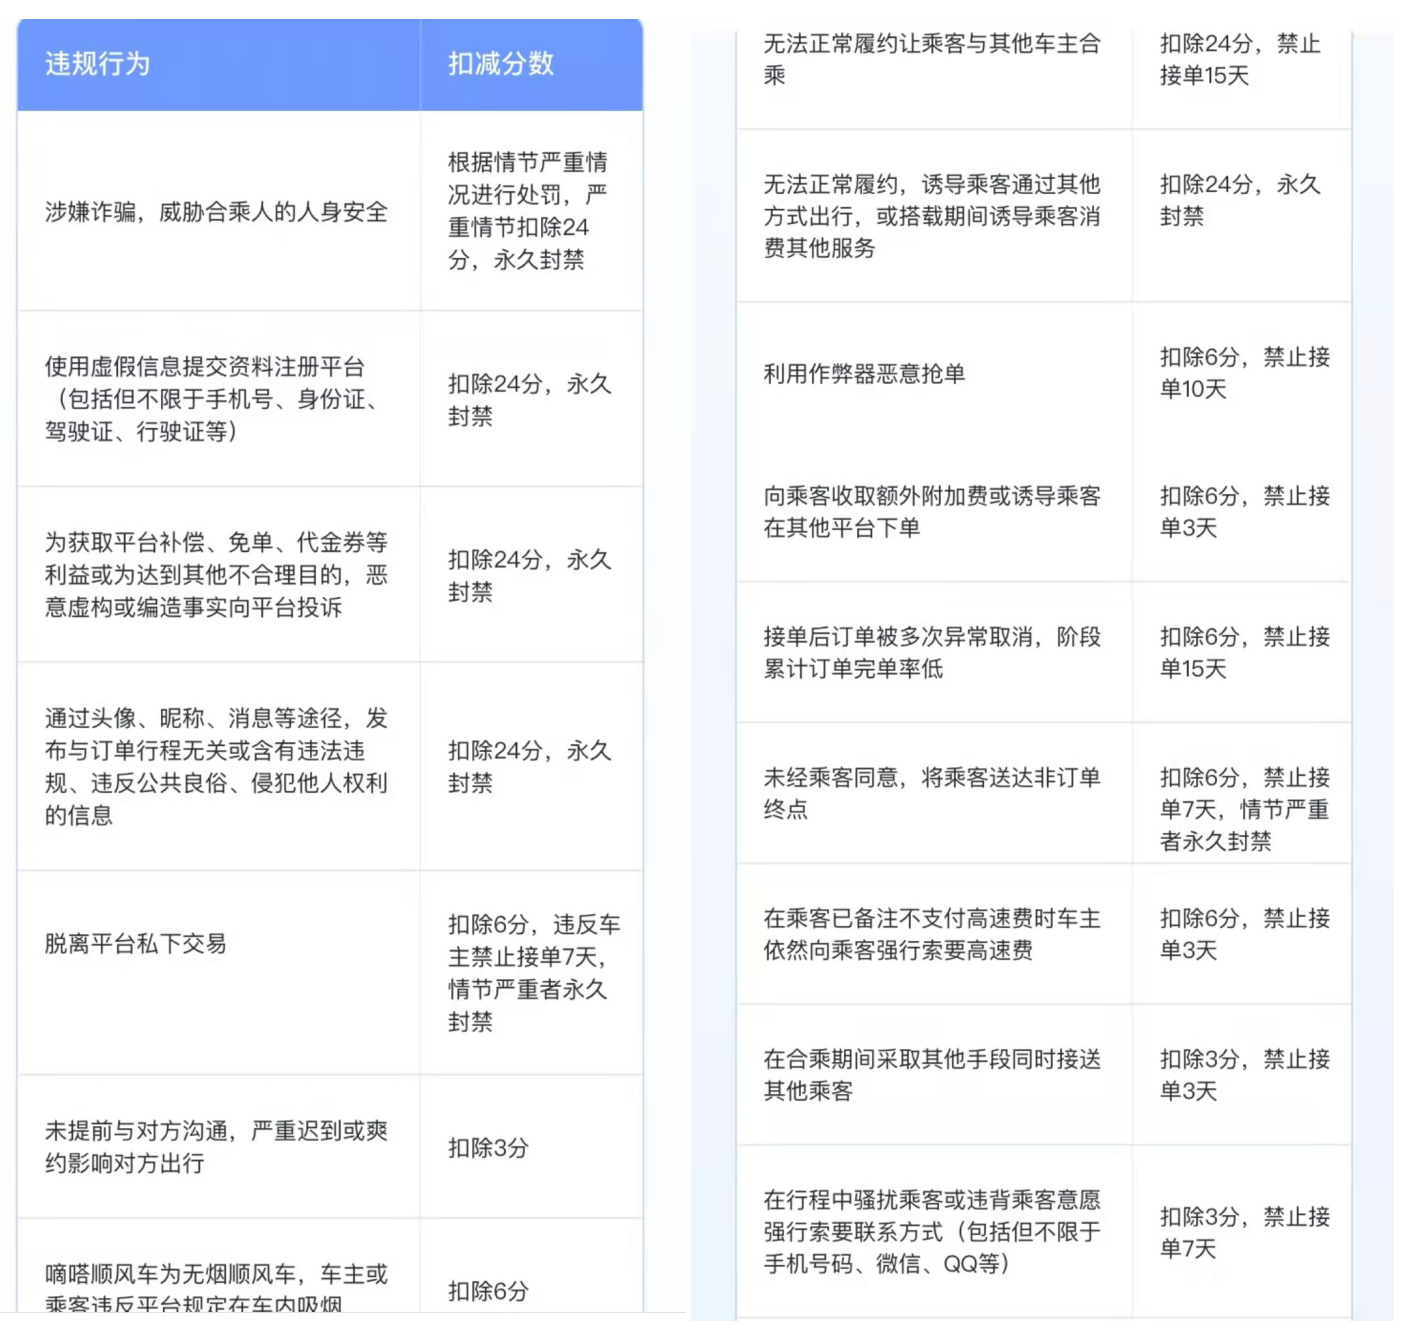Click penalty 扣除6分，禁止接单10天
The width and height of the screenshot is (1411, 1331).
[x=1241, y=373]
